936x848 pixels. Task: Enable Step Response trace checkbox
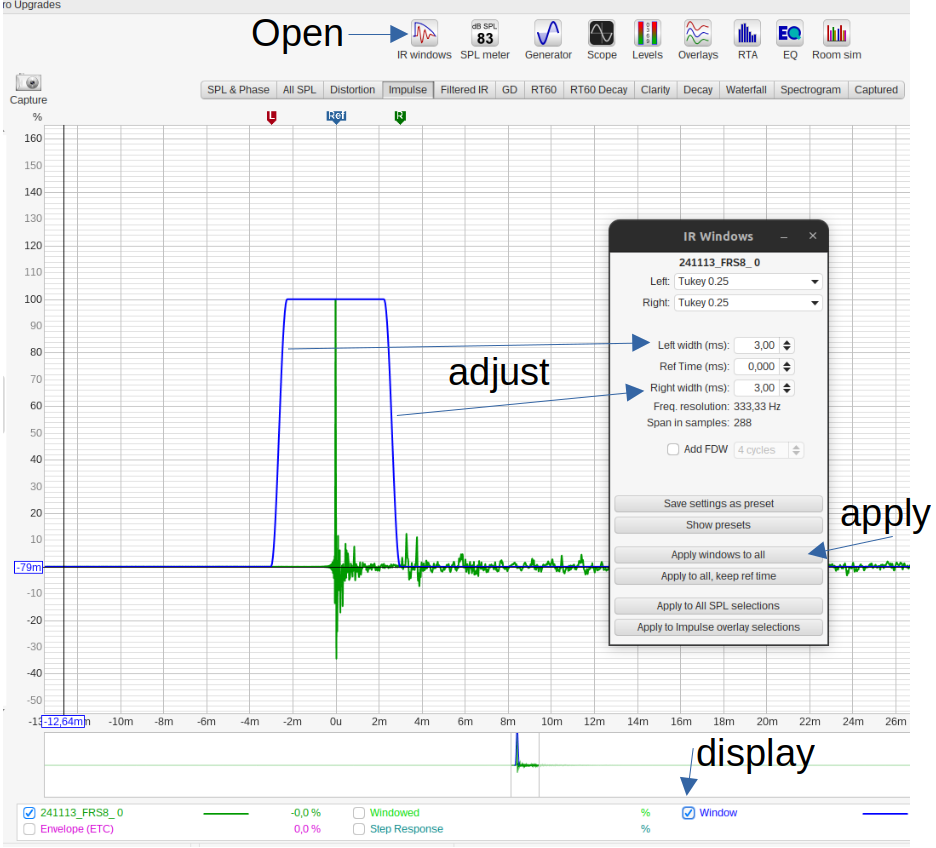click(359, 829)
